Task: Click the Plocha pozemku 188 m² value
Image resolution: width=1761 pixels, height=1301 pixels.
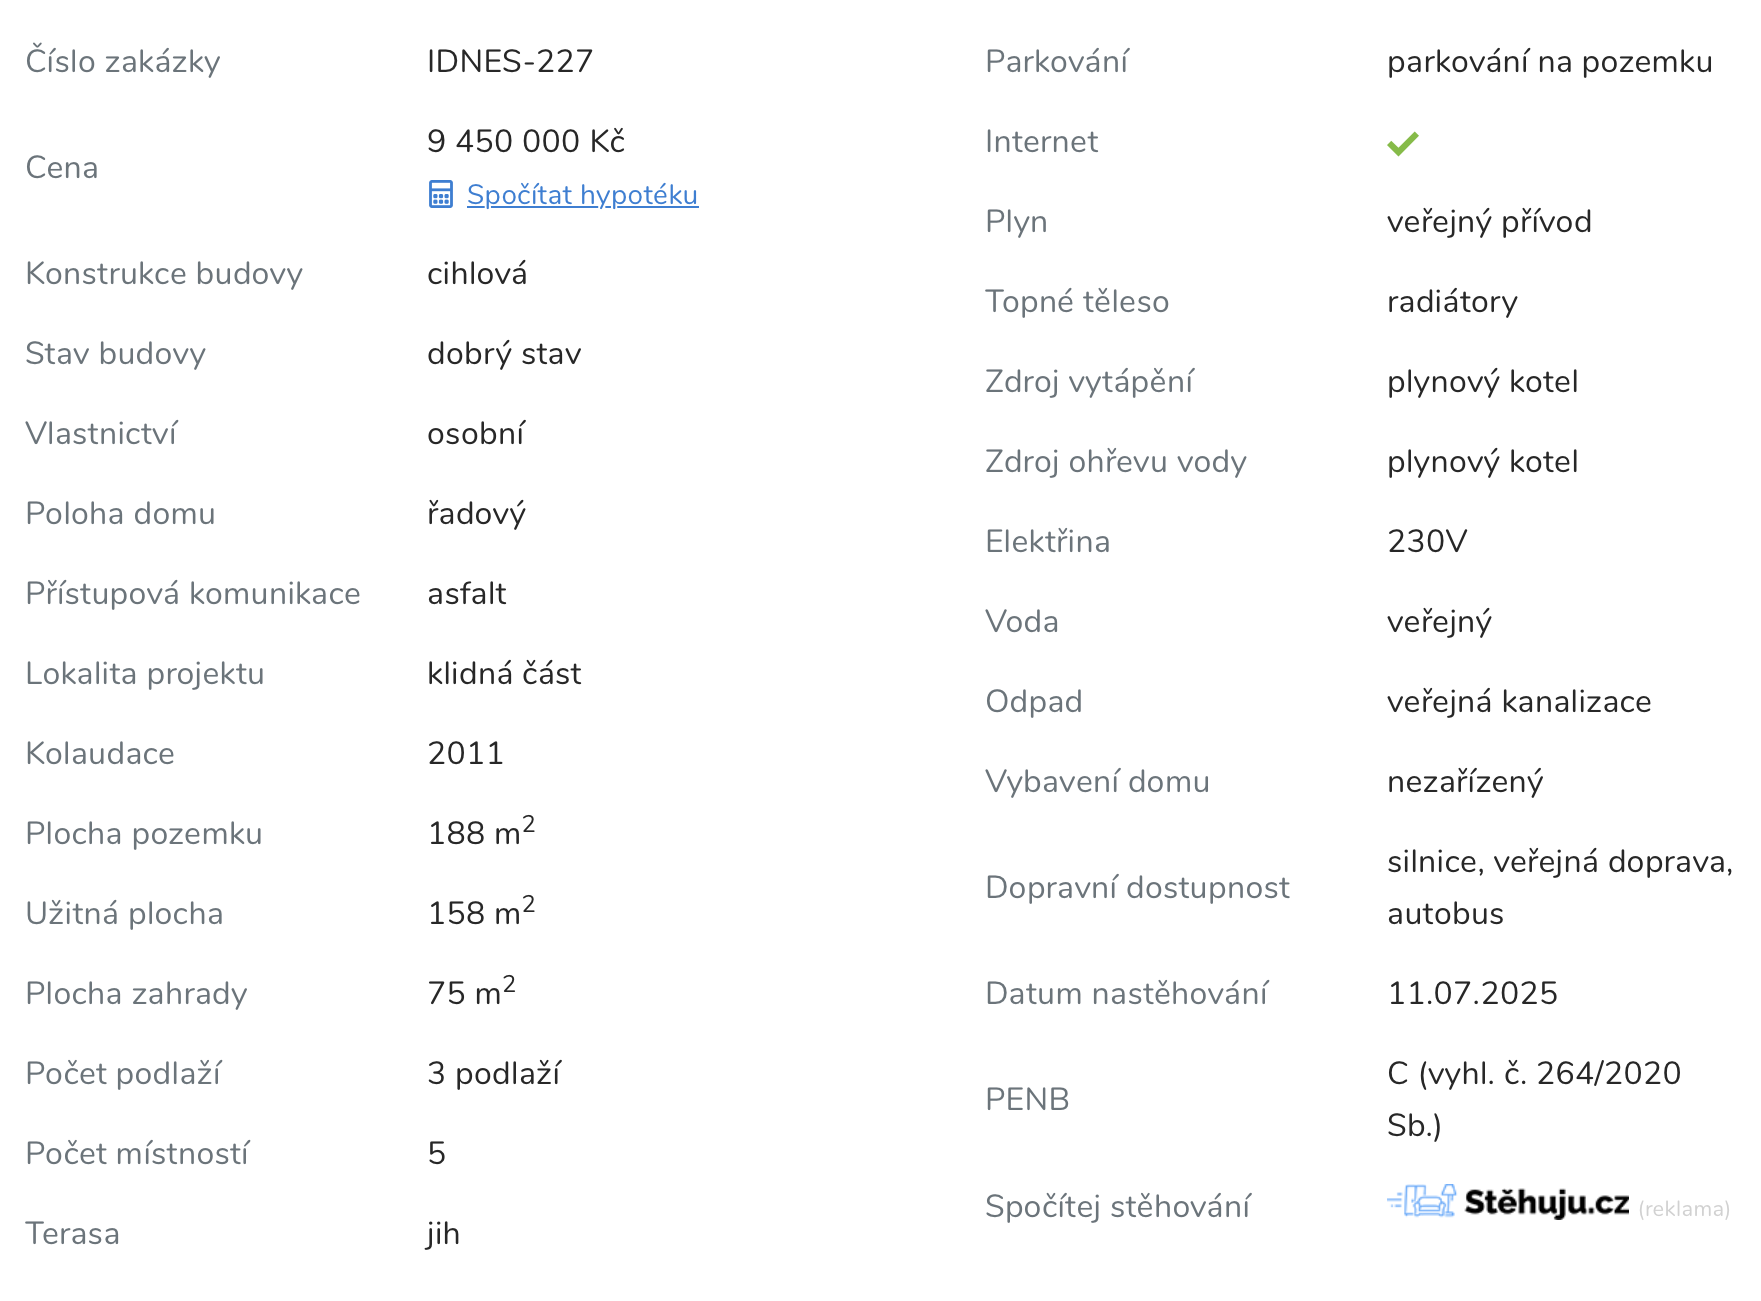Action: [x=481, y=832]
